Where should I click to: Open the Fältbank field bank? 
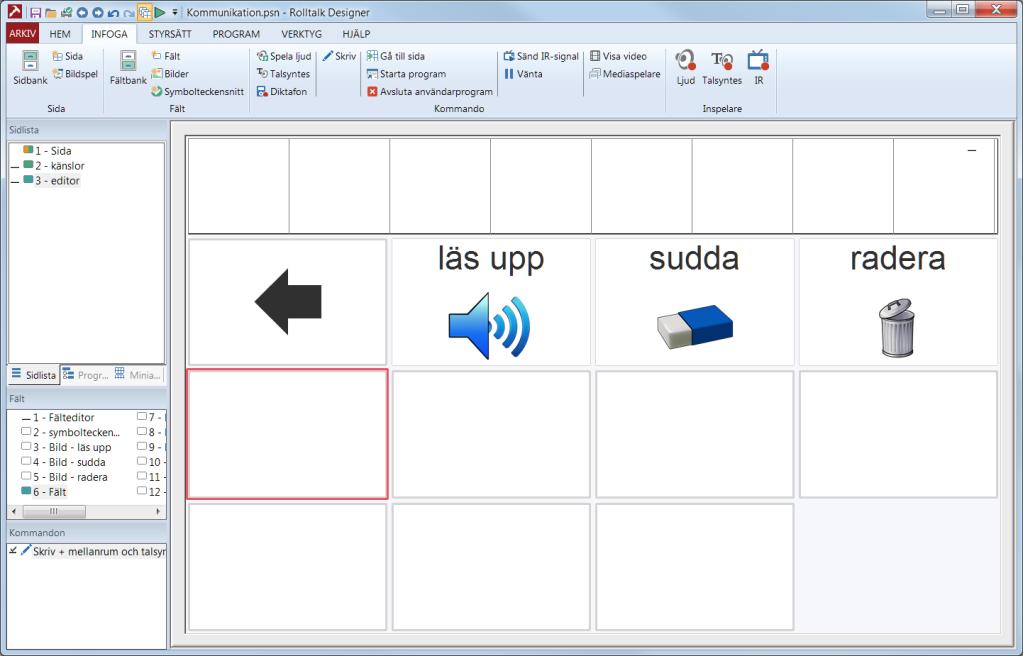click(128, 68)
